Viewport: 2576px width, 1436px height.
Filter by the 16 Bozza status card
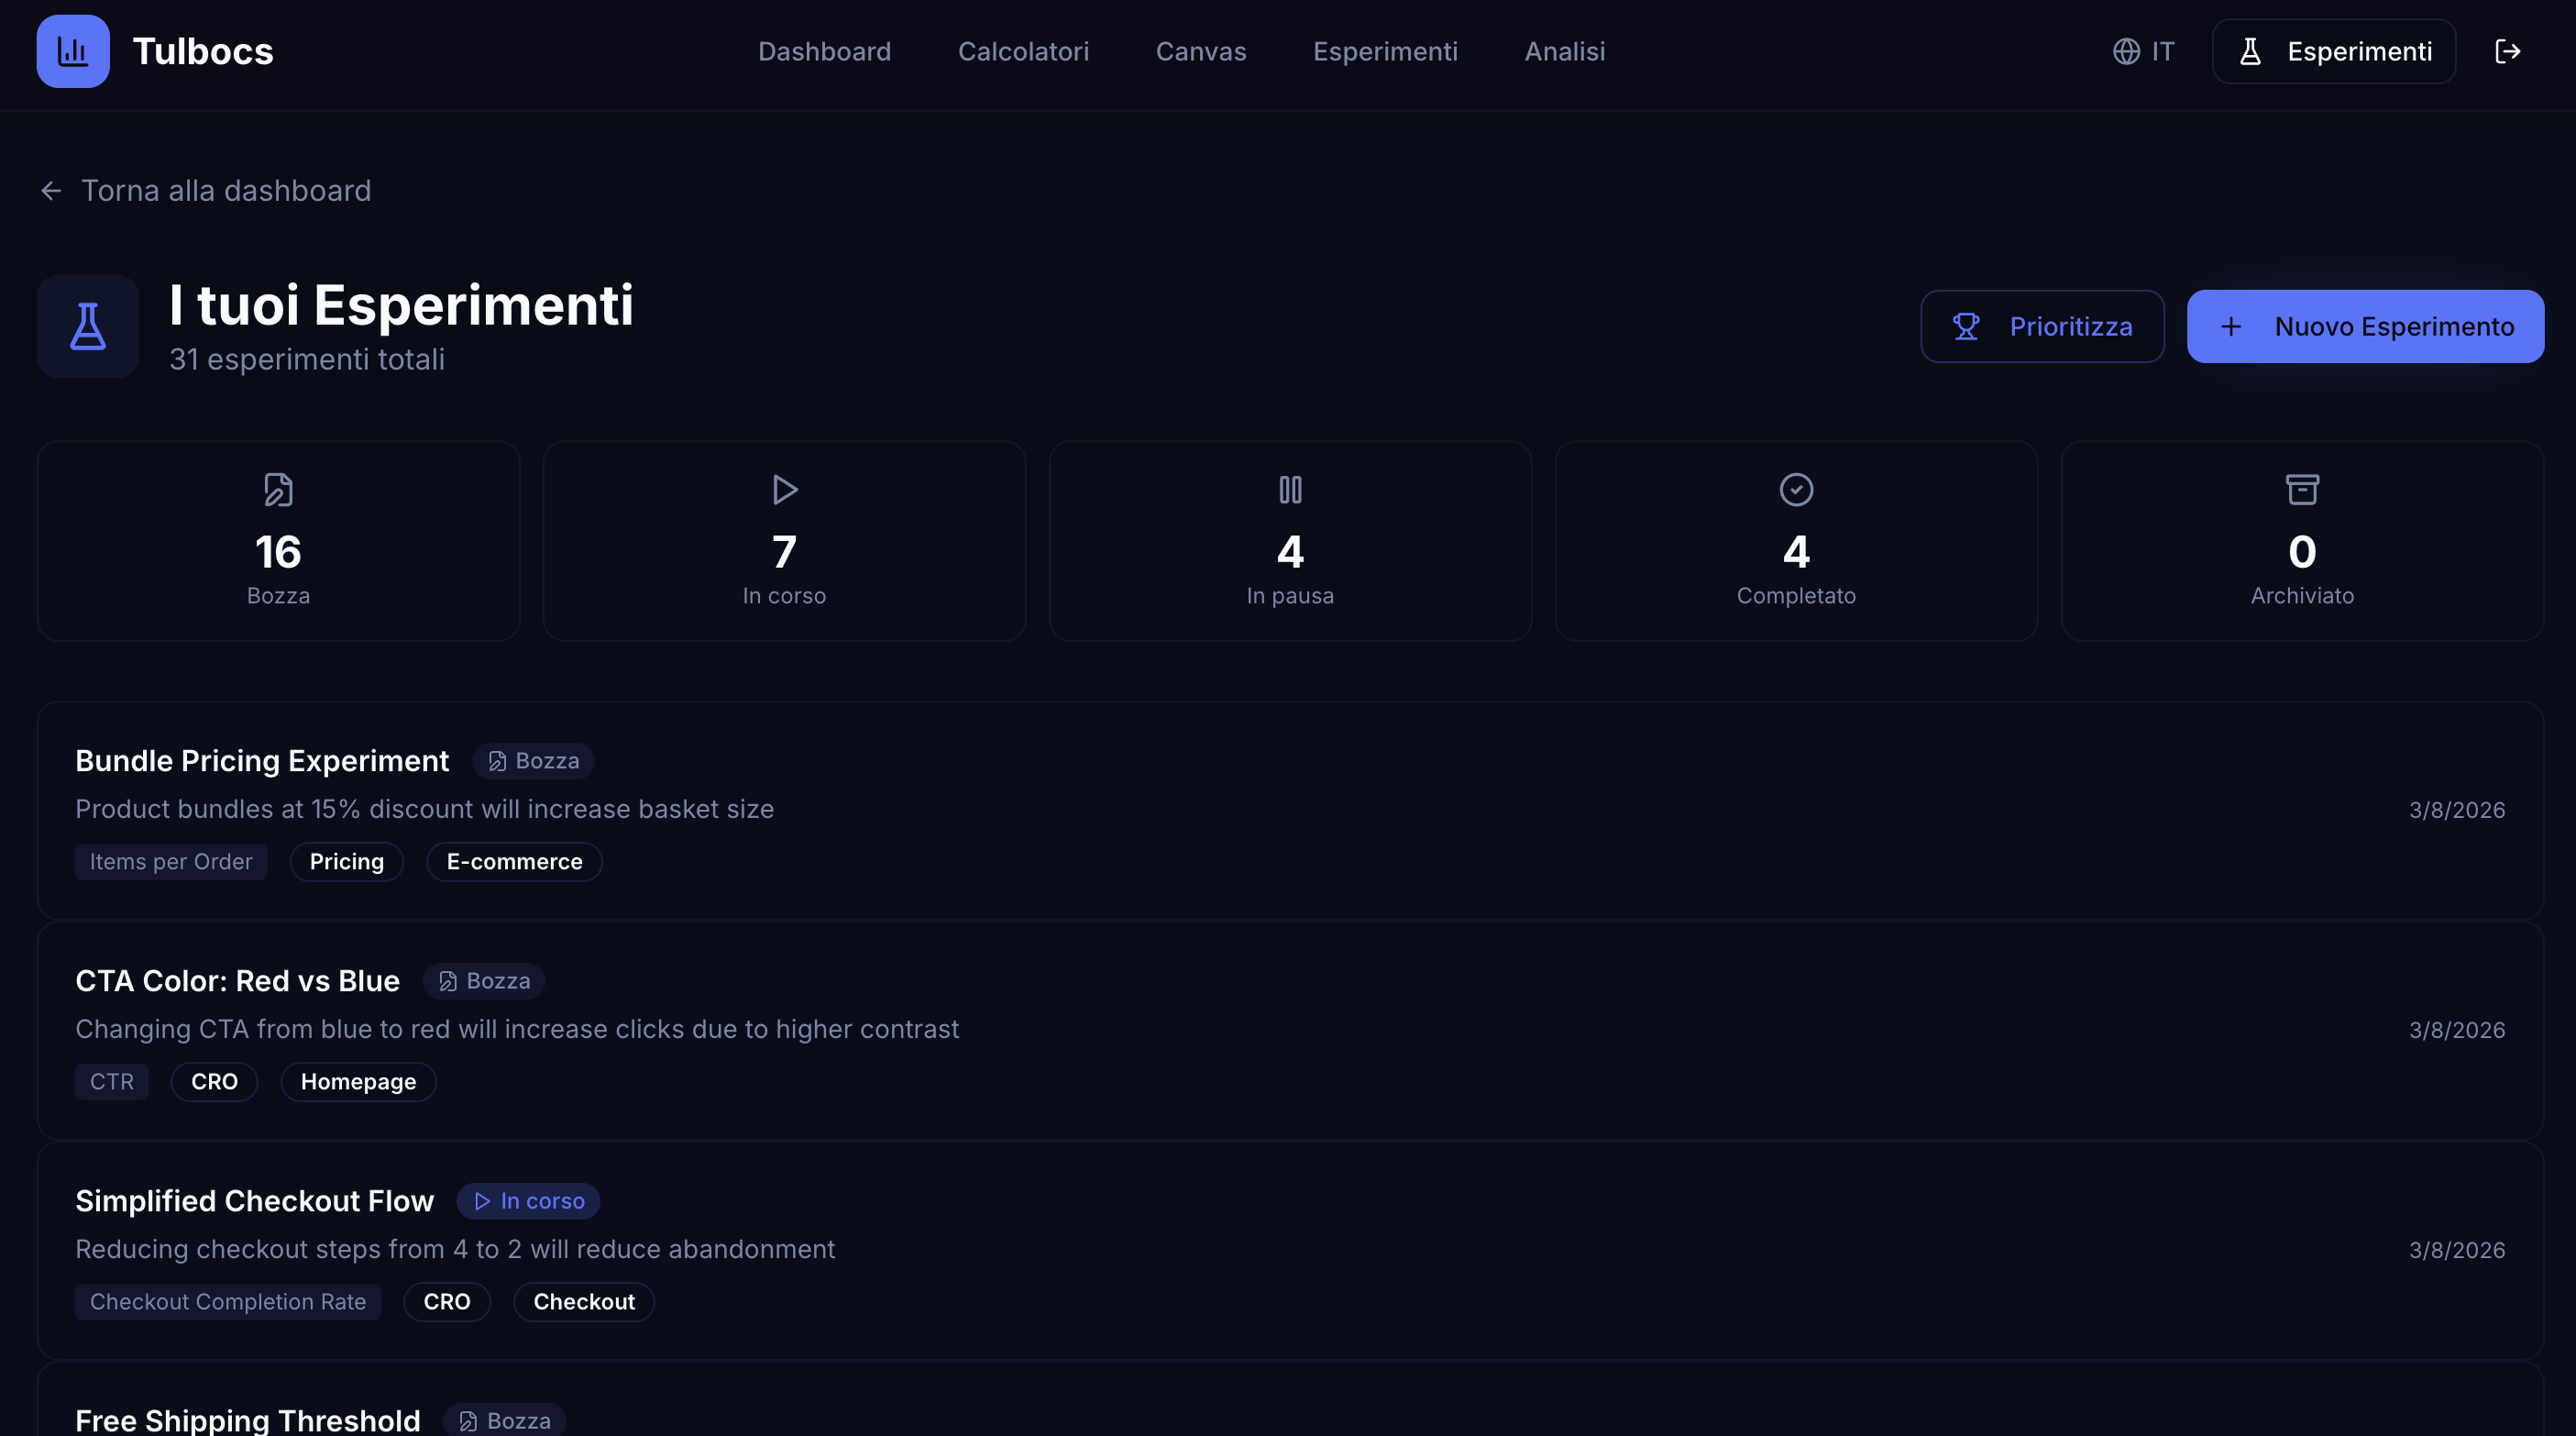tap(278, 541)
